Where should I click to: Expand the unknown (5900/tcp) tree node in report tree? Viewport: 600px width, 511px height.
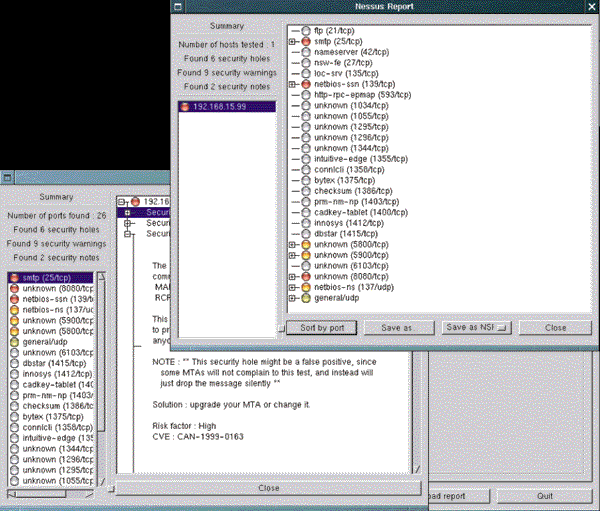292,255
